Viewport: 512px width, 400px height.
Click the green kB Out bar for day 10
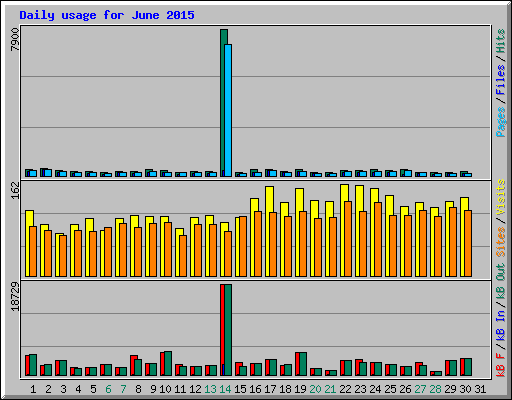click(168, 363)
